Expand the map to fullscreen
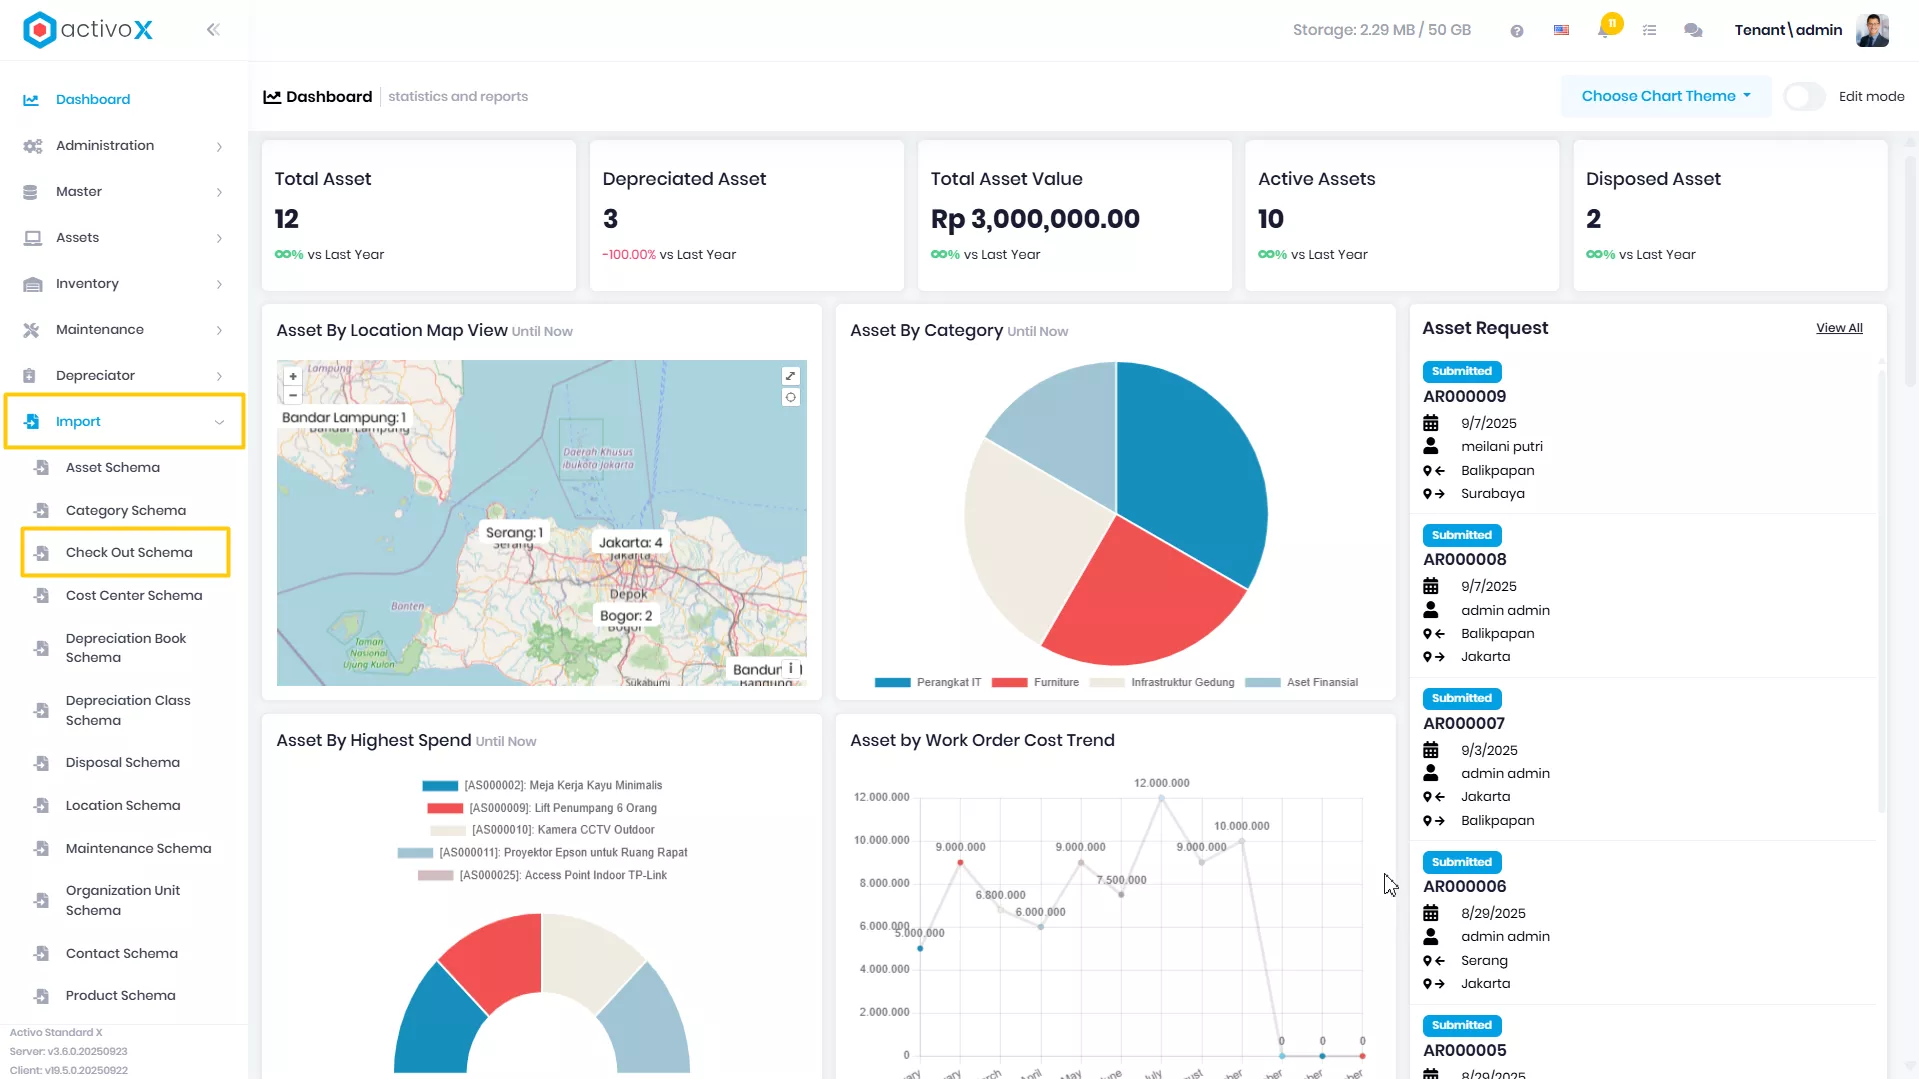The width and height of the screenshot is (1919, 1079). pos(790,376)
